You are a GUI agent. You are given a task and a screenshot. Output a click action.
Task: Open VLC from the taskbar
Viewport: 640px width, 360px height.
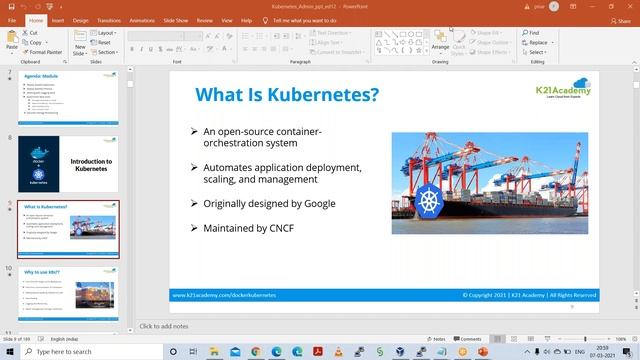pos(338,351)
